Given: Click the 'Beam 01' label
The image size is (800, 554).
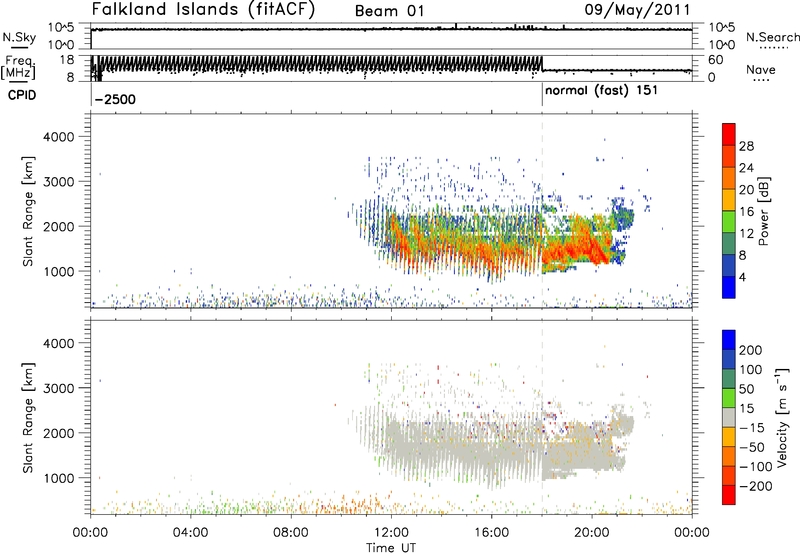Looking at the screenshot, I should coord(389,11).
